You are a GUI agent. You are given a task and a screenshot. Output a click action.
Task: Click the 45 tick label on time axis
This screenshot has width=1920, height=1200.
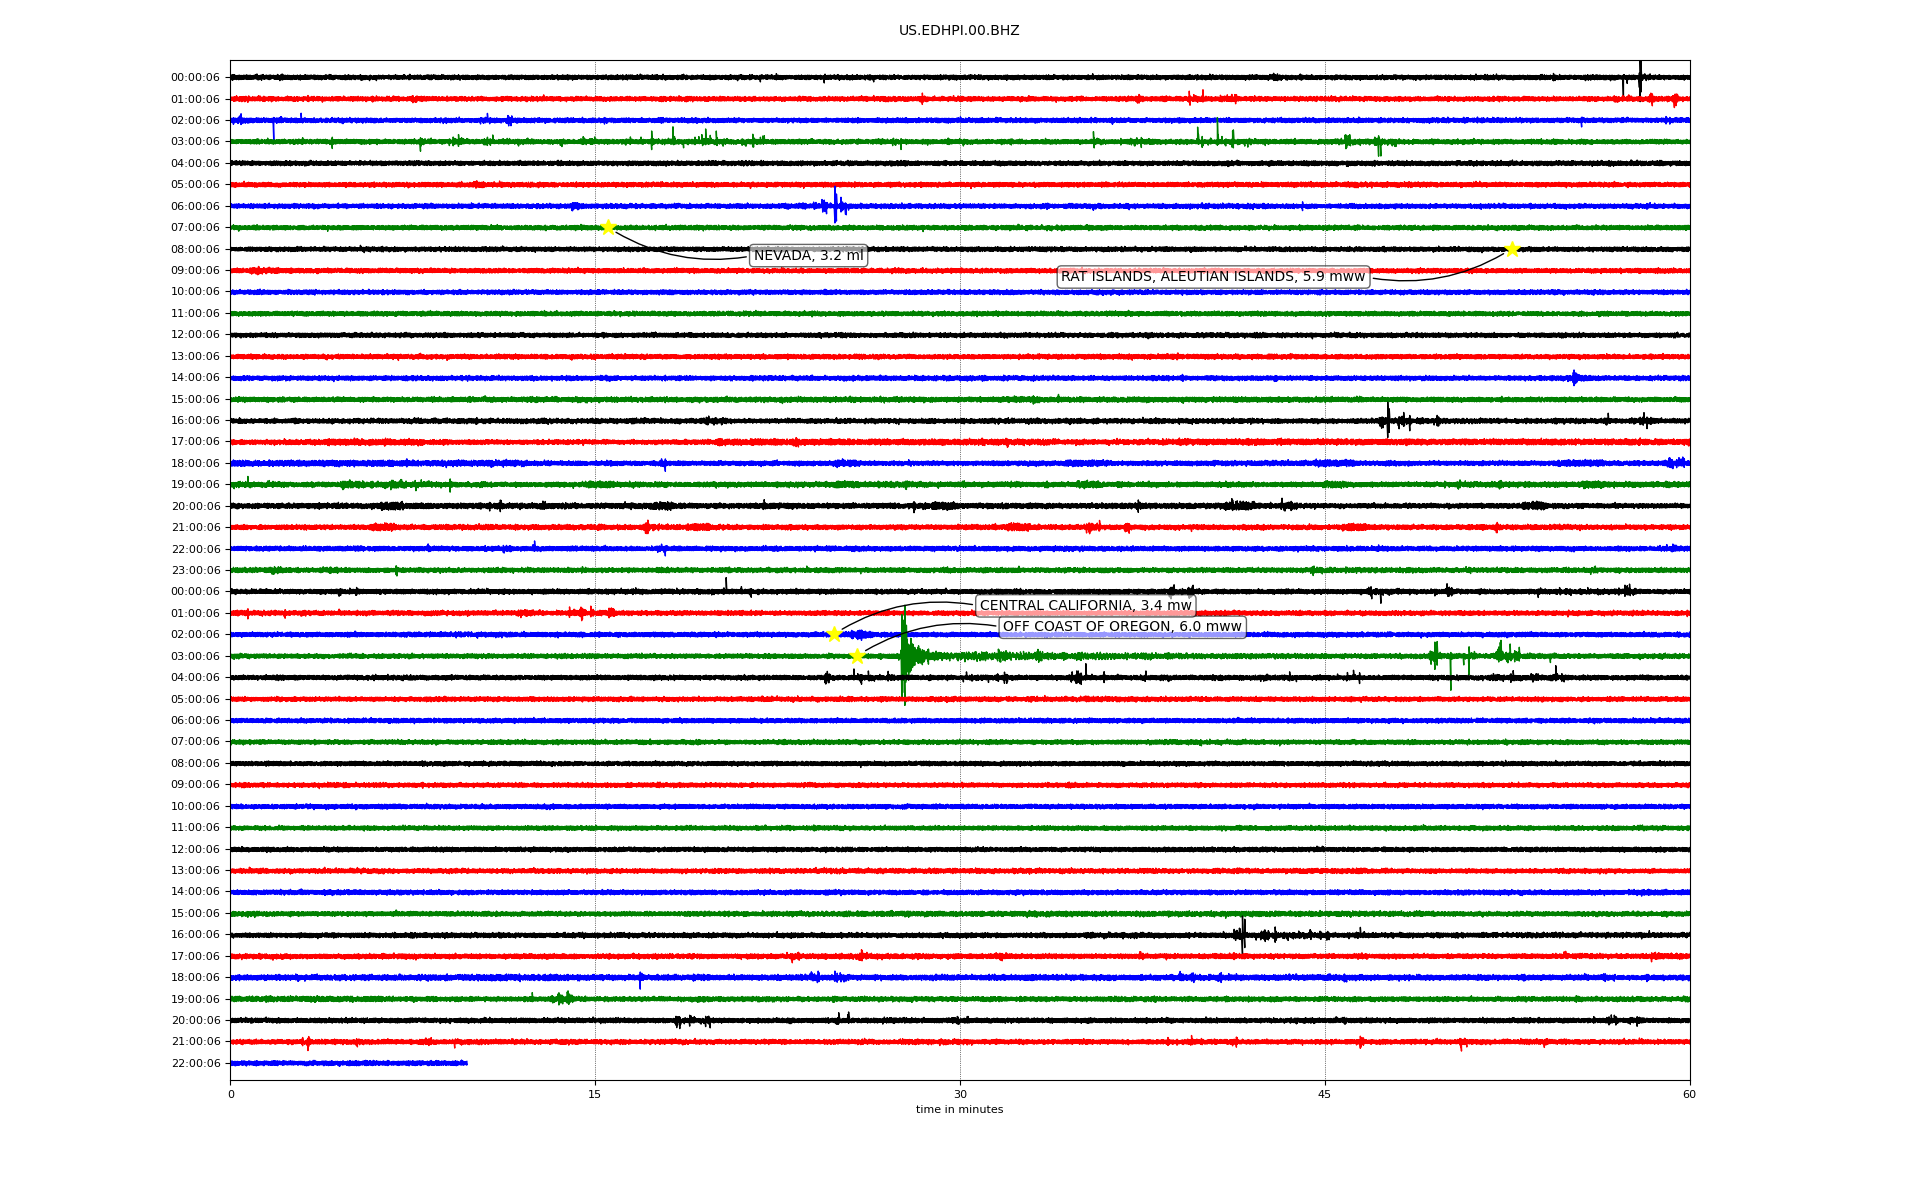1325,1094
